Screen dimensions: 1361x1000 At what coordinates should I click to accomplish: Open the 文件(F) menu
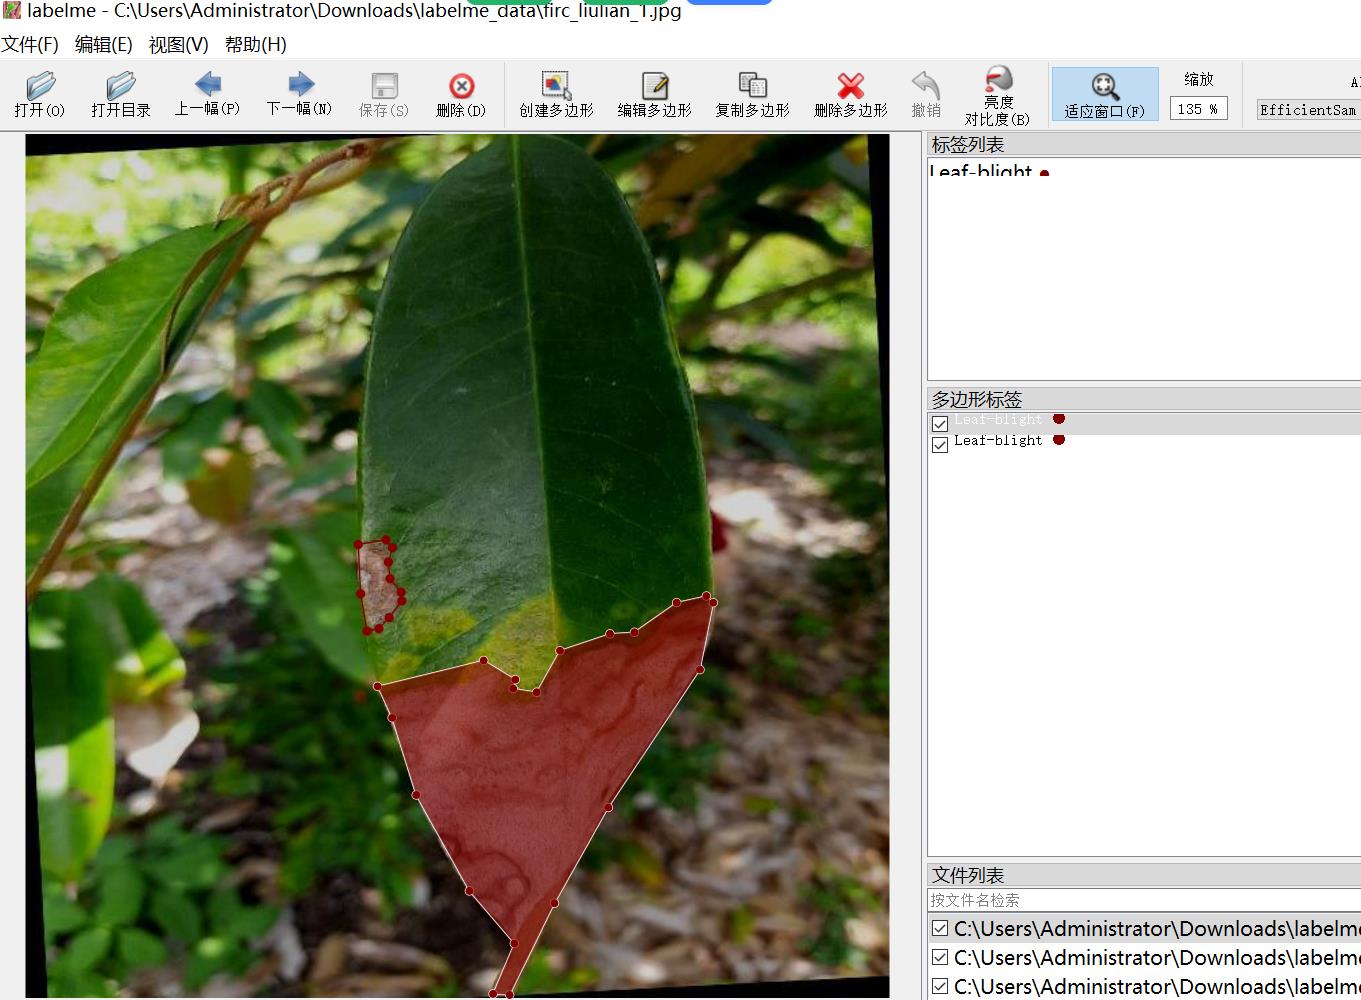click(30, 45)
